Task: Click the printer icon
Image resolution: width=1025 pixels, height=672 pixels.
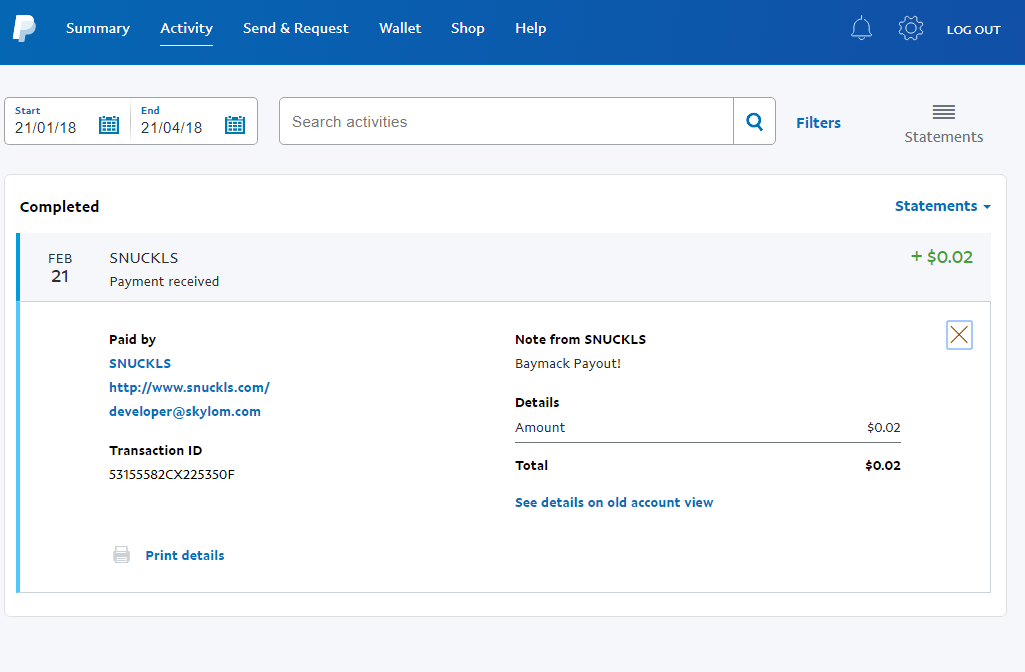Action: pyautogui.click(x=122, y=555)
